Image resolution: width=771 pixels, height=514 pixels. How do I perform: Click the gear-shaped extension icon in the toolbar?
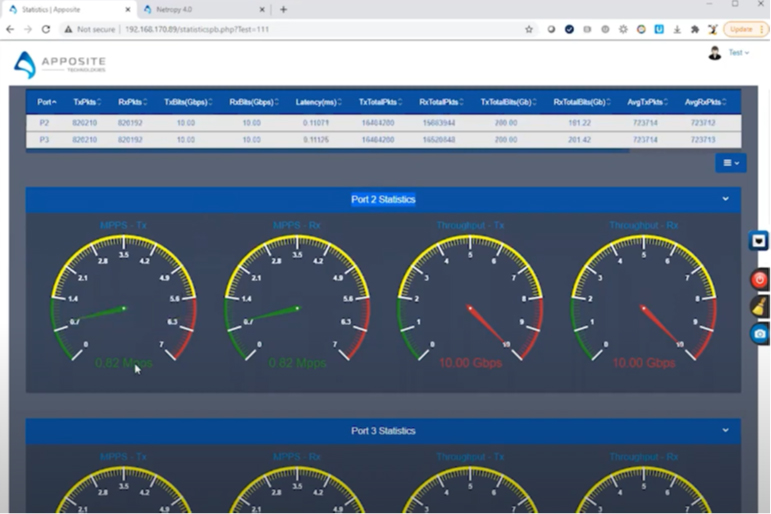point(623,30)
